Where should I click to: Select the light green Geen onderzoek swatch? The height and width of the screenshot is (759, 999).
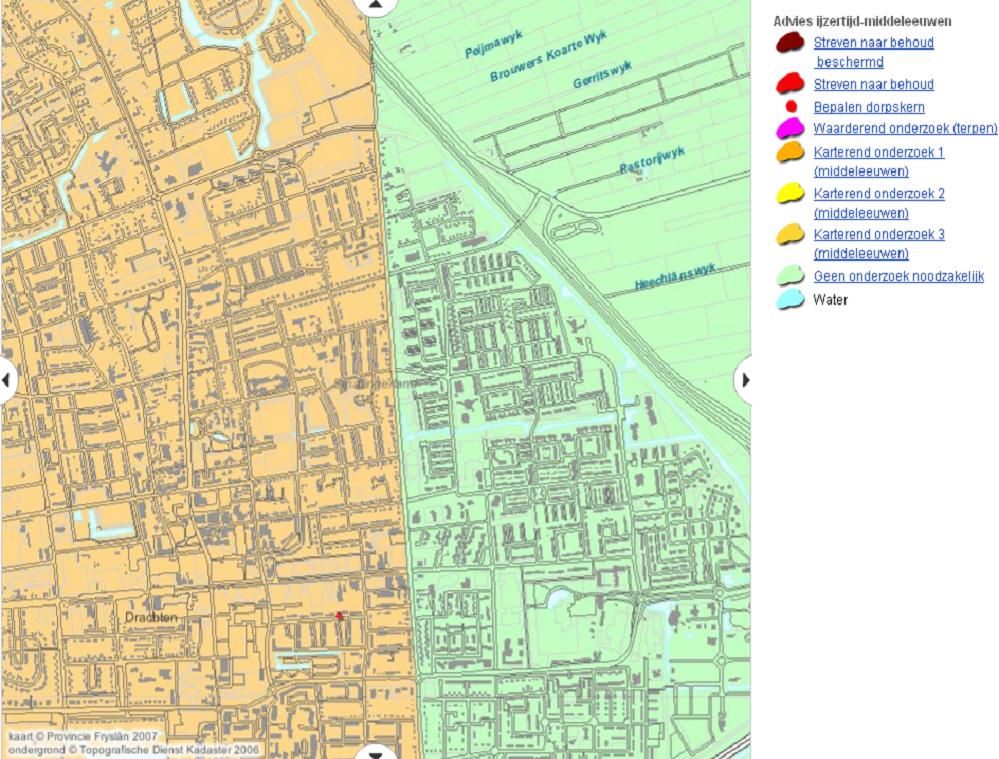(x=791, y=277)
